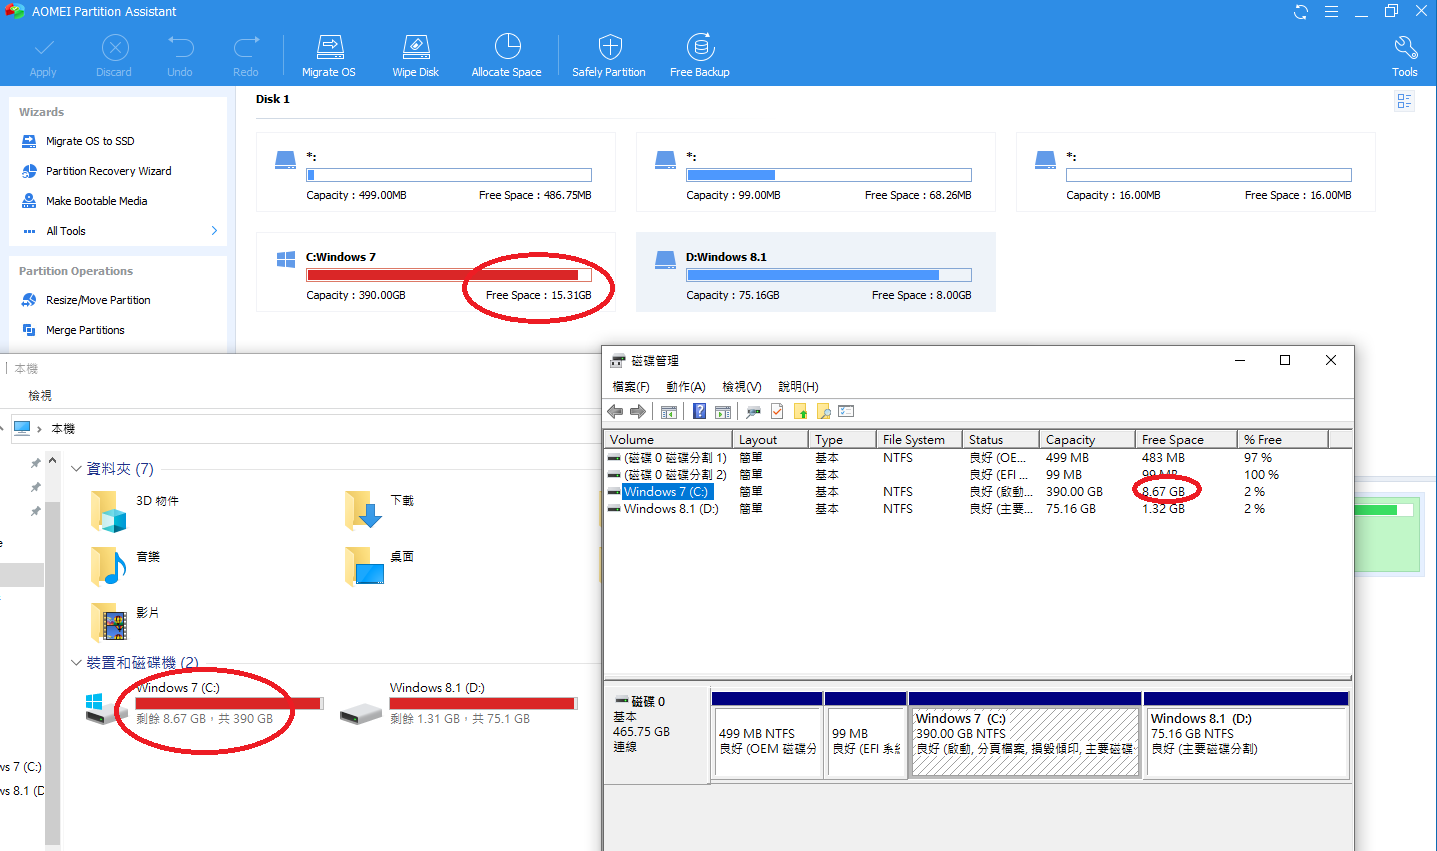This screenshot has height=851, width=1437.
Task: Open Make Bootable Media wizard
Action: point(85,201)
